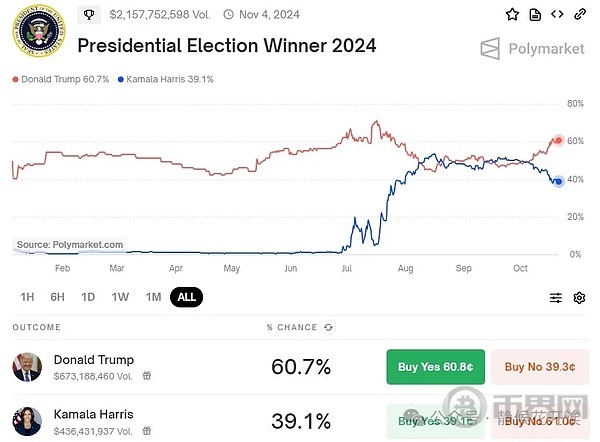Open chart filter sliders icon
600x442 pixels.
(556, 297)
